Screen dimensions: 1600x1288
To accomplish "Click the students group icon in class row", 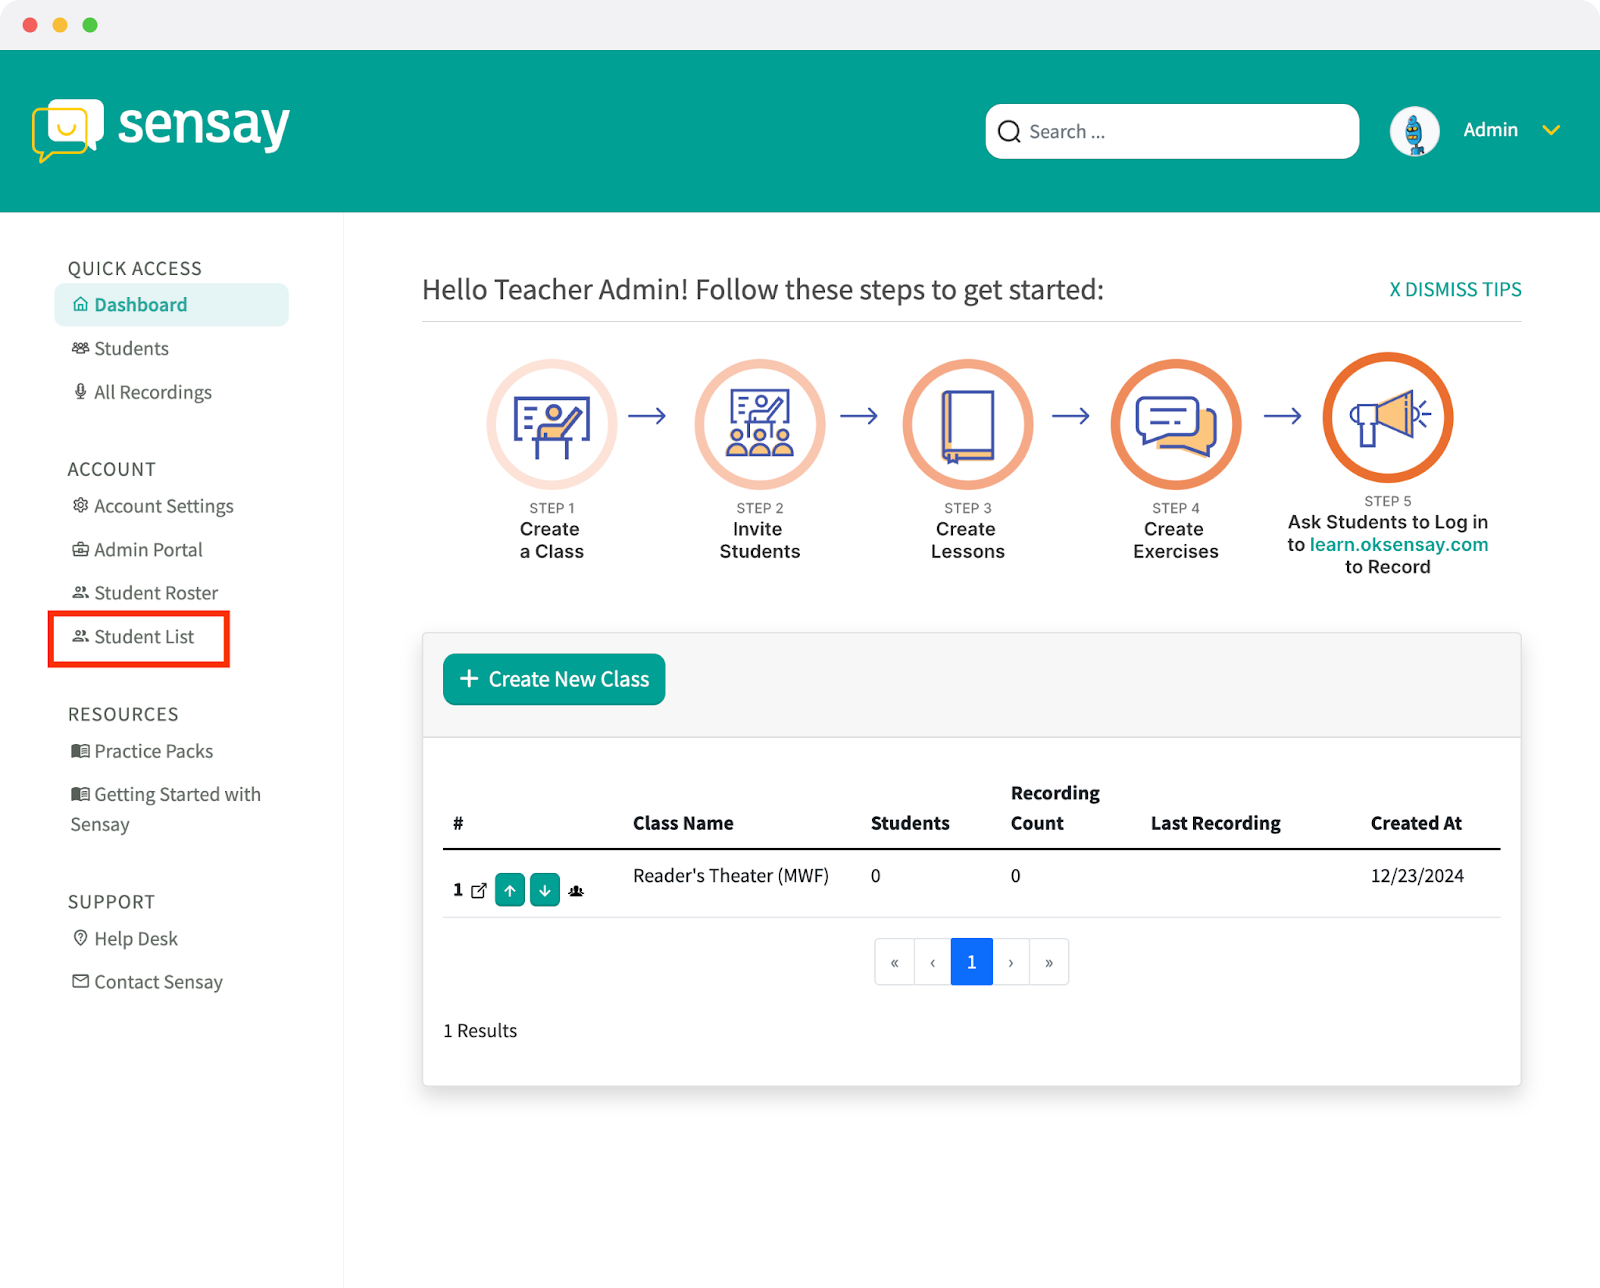I will point(576,891).
